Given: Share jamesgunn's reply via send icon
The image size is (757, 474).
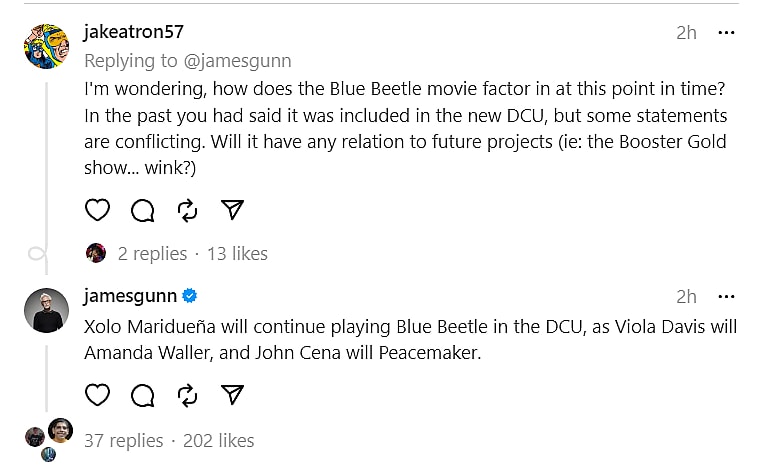Looking at the screenshot, I should (x=232, y=395).
